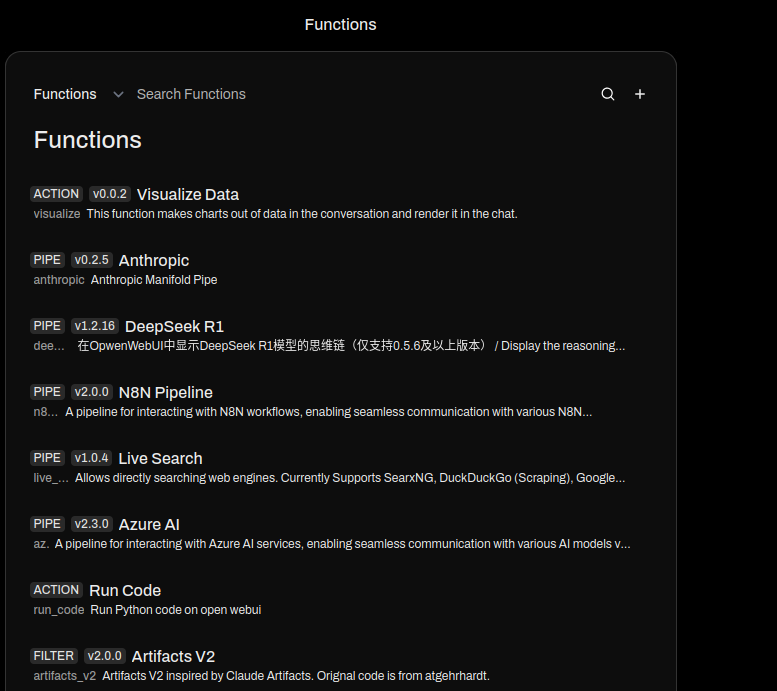Image resolution: width=777 pixels, height=691 pixels.
Task: Click the FILTER badge on Artifacts V2
Action: (54, 655)
